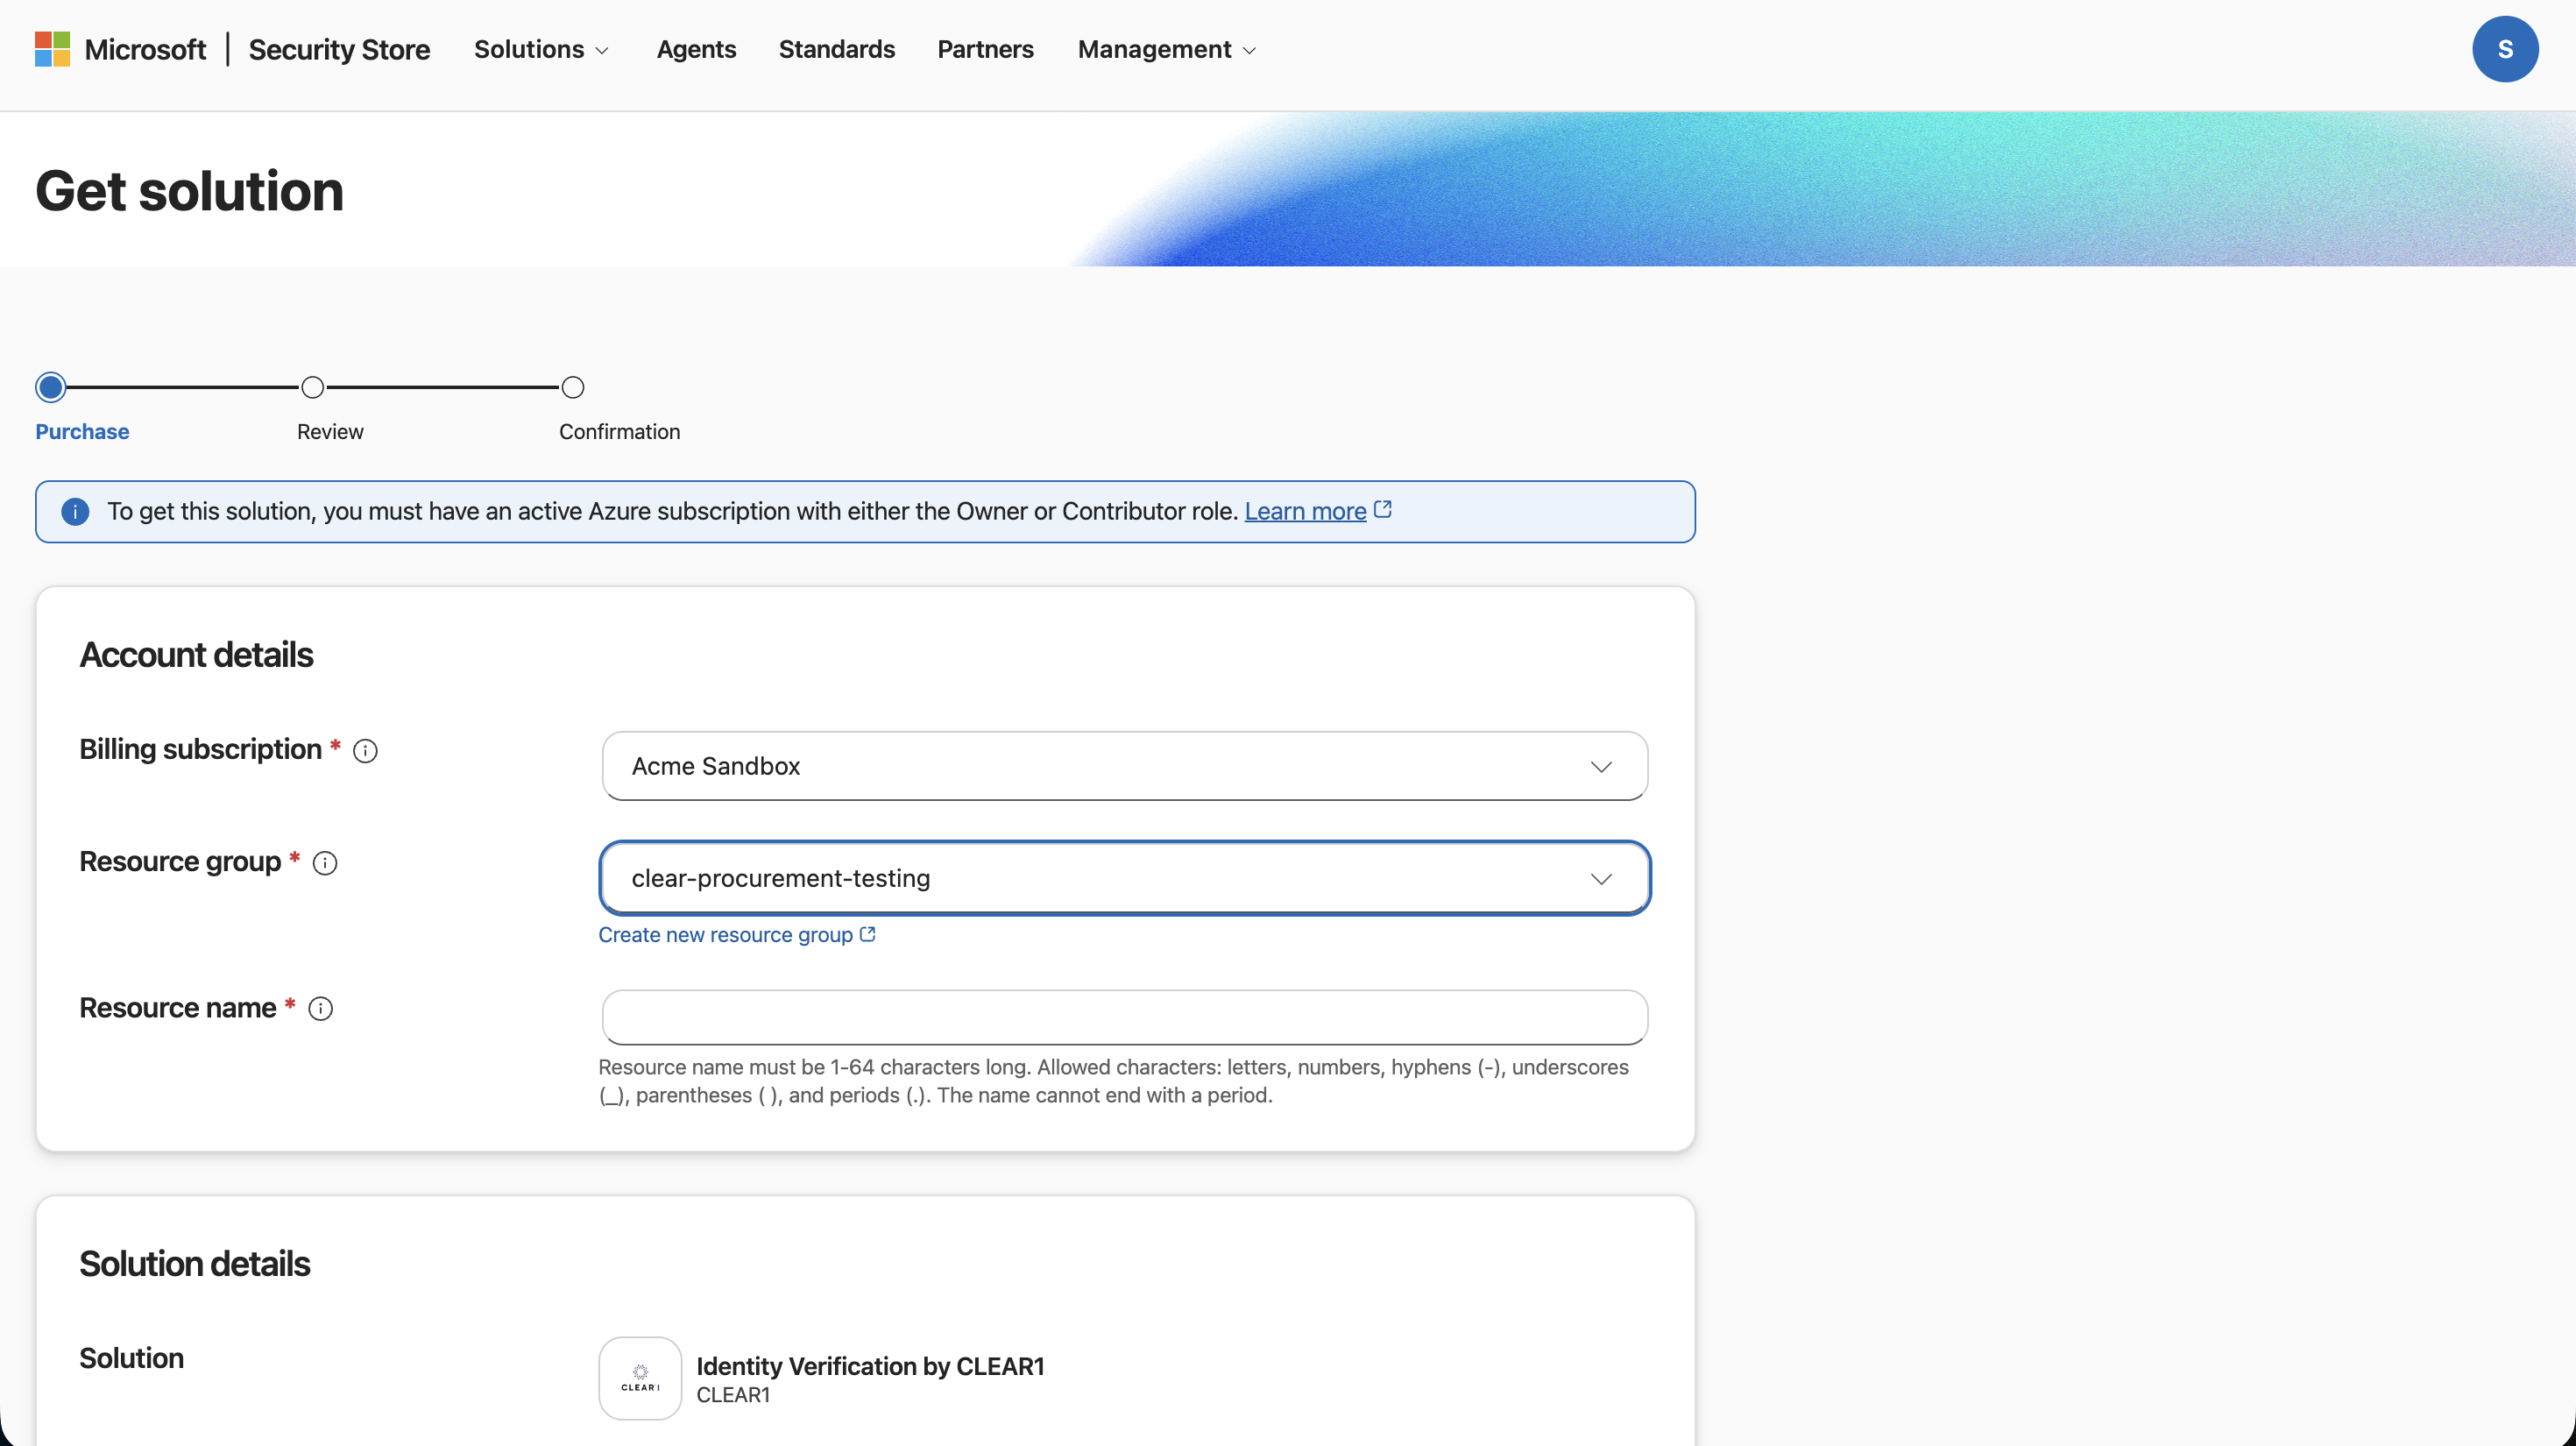Click the Account details heading
Viewport: 2576px width, 1446px height.
tap(196, 655)
